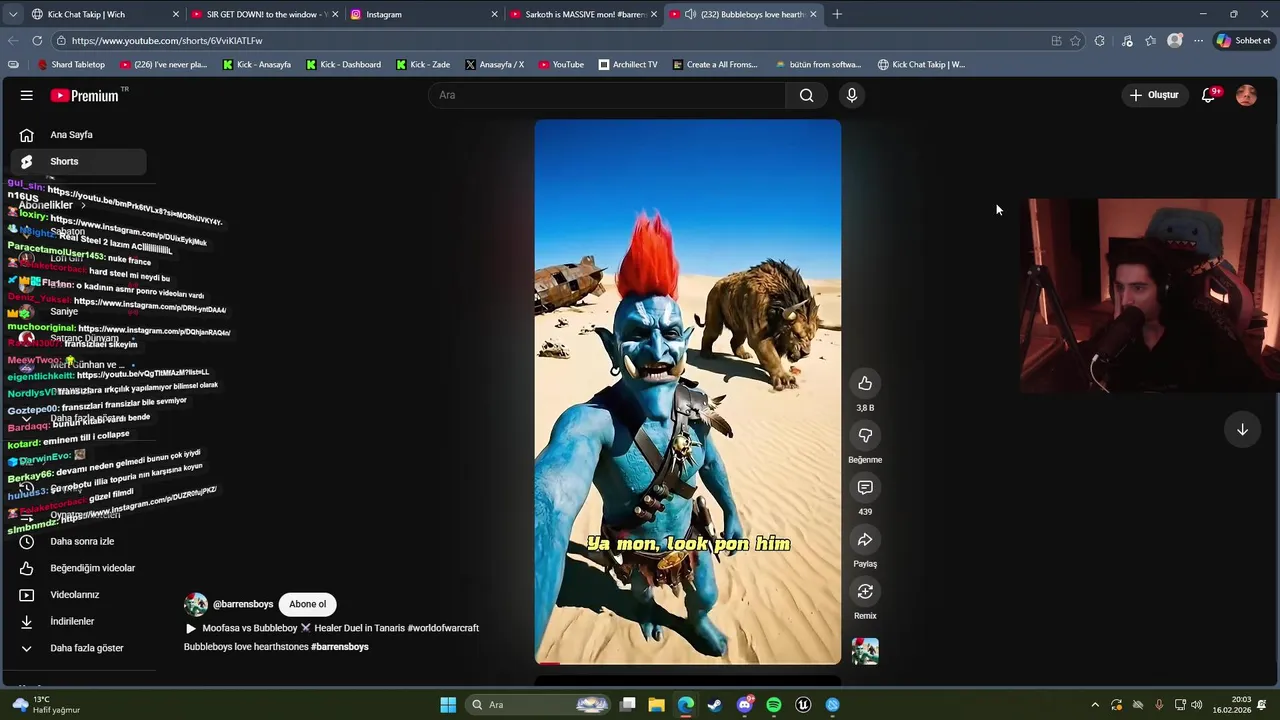
Task: Open the Moofasa vs Bubbleboy video link
Action: pyautogui.click(x=332, y=628)
